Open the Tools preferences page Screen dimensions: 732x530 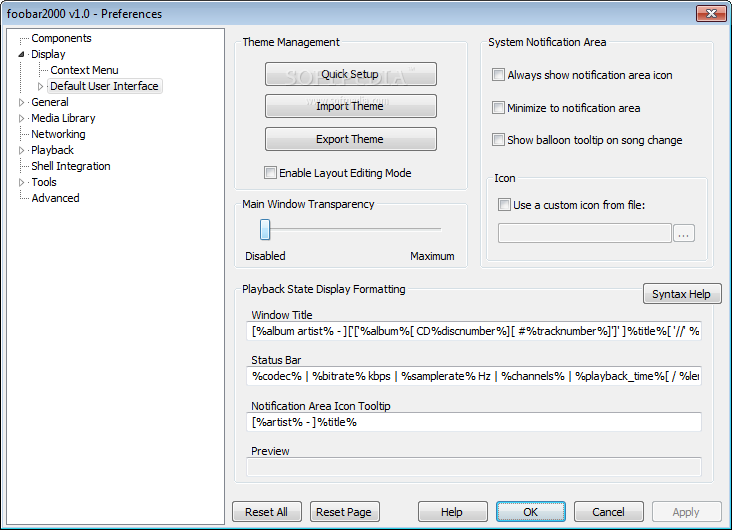44,182
